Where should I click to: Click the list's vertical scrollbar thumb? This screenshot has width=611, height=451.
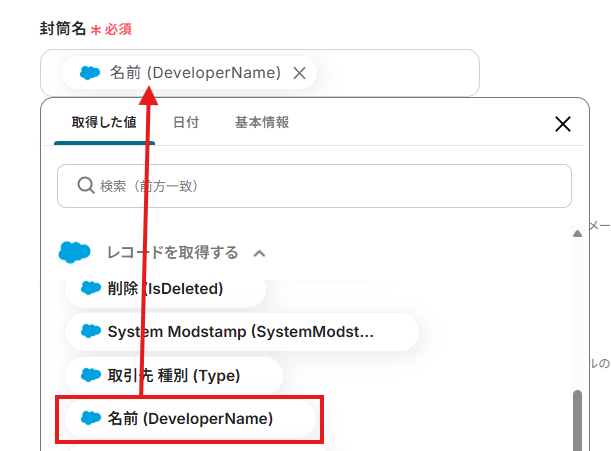[577, 418]
